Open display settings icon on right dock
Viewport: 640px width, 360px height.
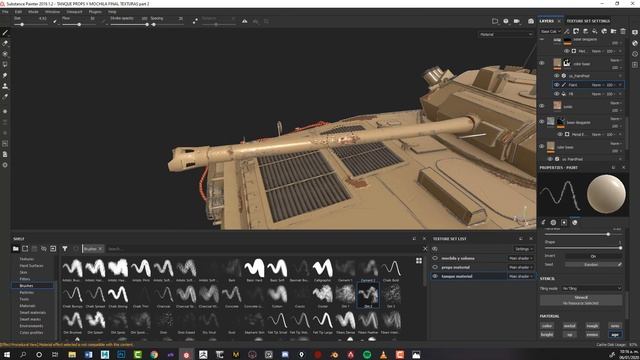point(635,32)
